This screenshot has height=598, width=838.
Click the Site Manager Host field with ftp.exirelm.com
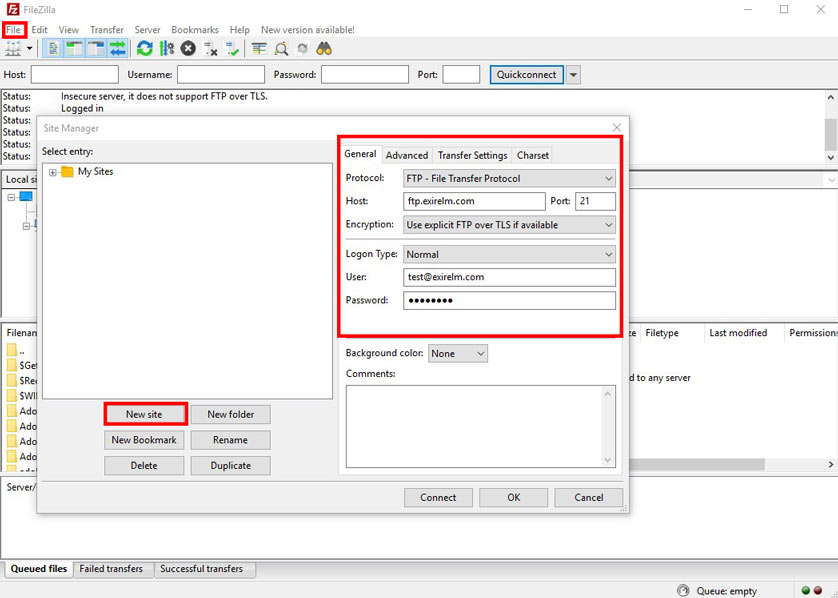tap(474, 201)
